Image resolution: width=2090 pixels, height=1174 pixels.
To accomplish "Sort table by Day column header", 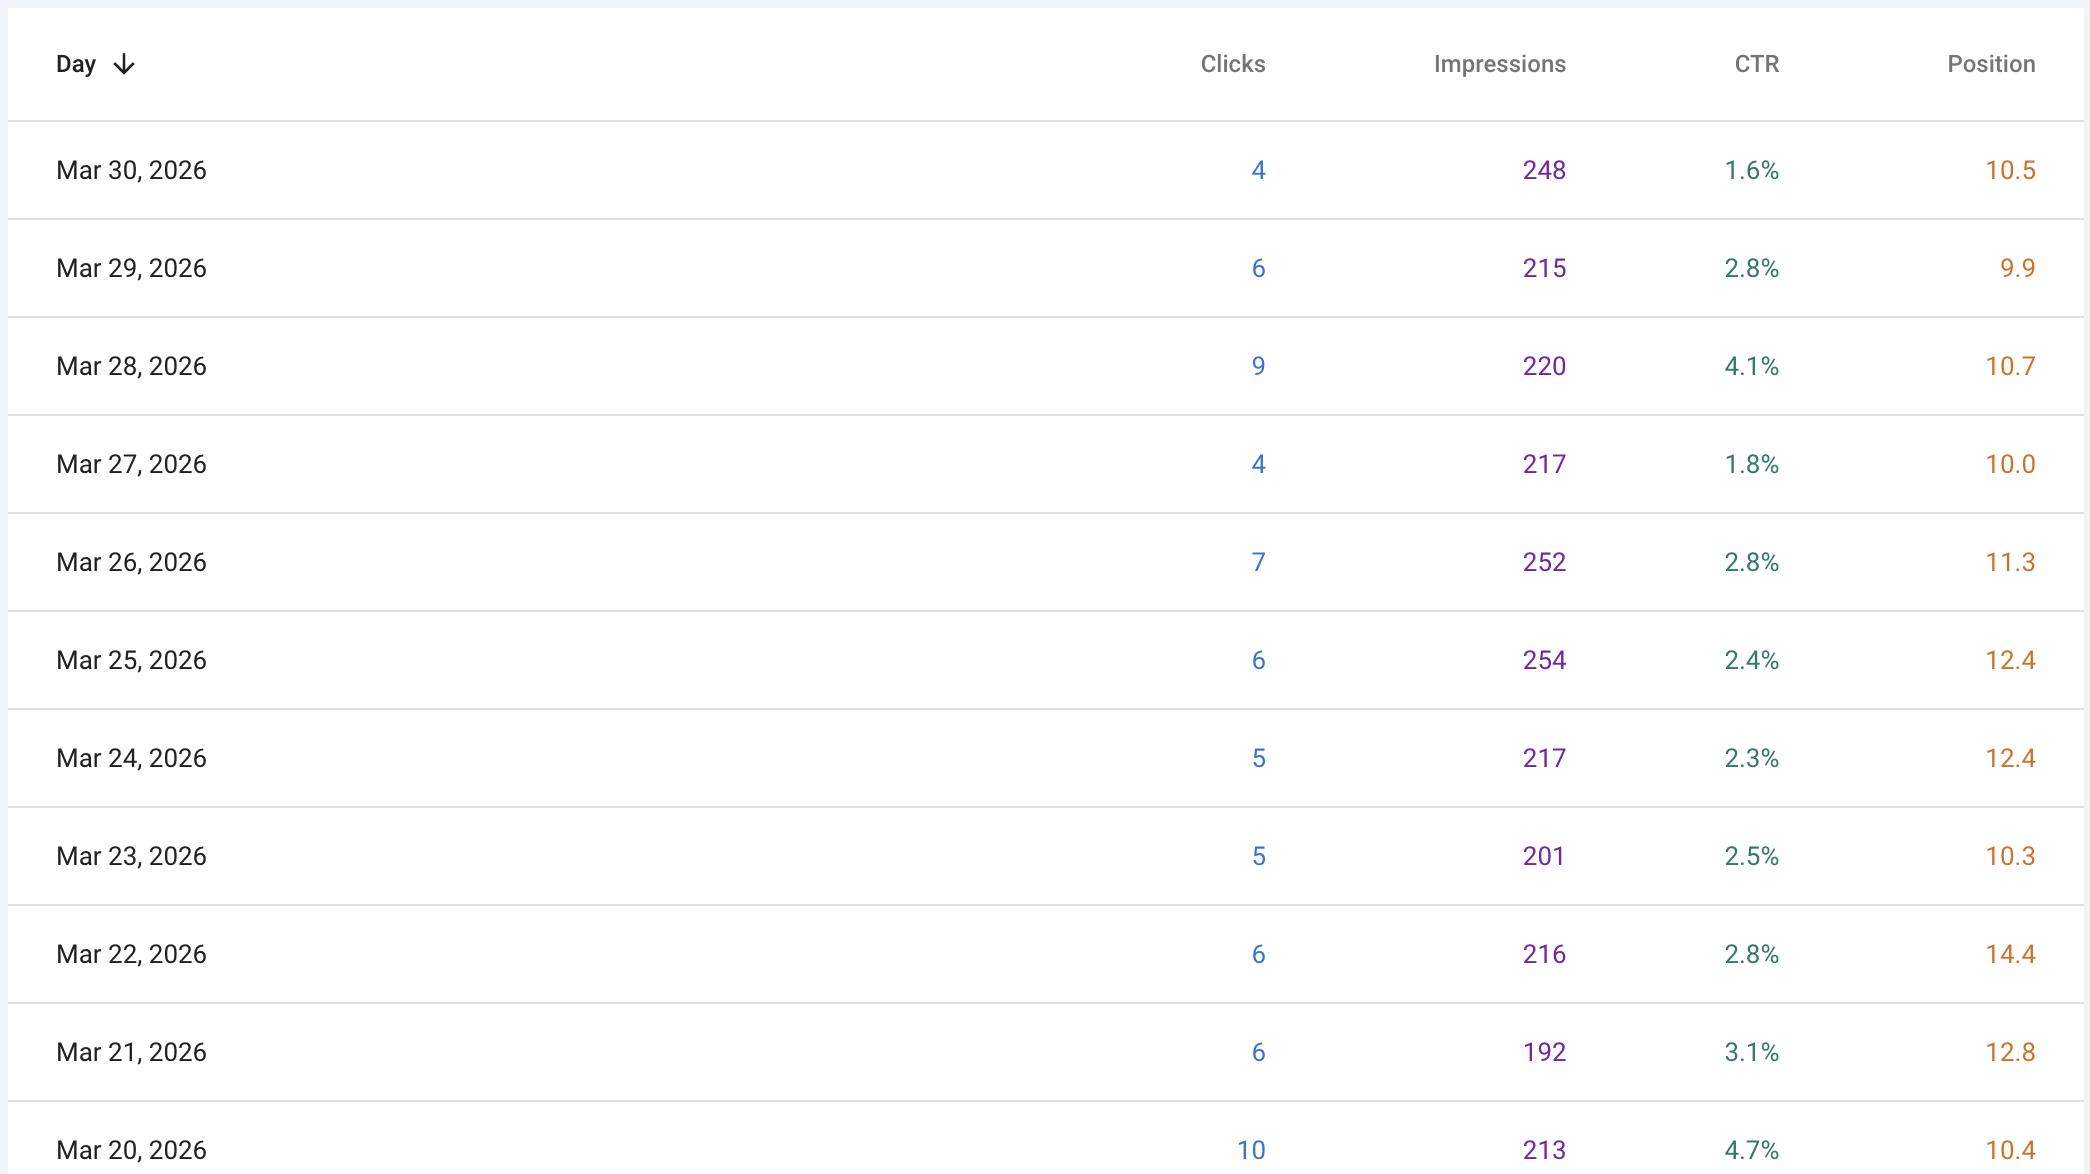I will pyautogui.click(x=76, y=65).
